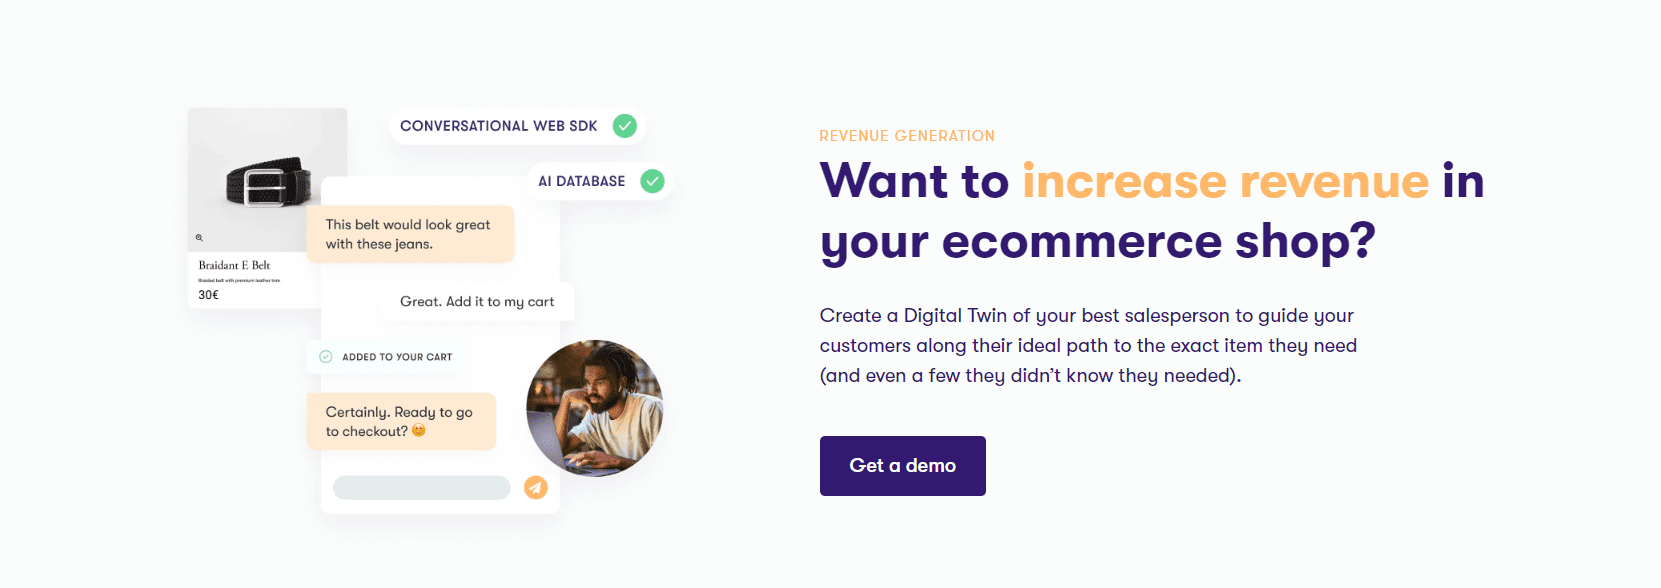
Task: Click the green checkmark beside AI Database
Action: tap(656, 181)
